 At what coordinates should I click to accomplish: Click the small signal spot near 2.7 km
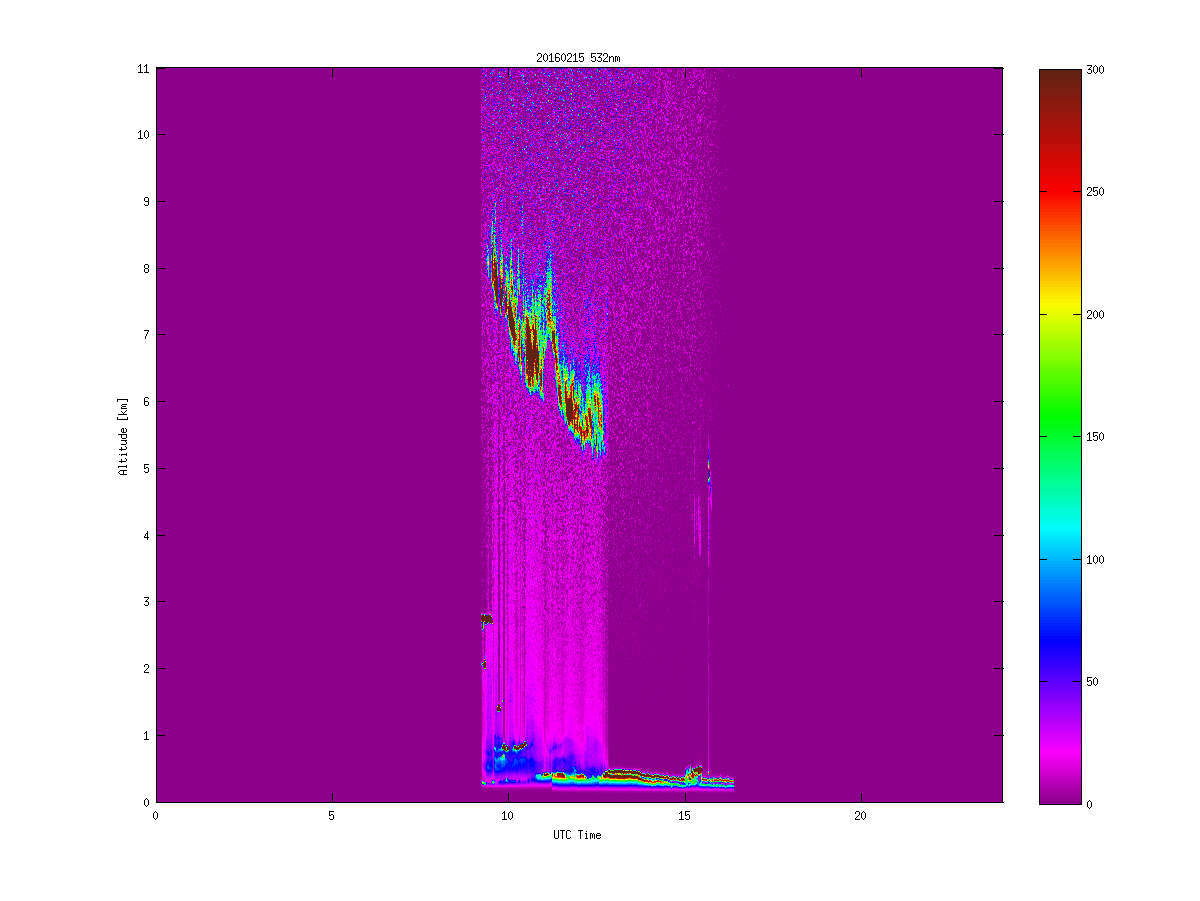[487, 619]
